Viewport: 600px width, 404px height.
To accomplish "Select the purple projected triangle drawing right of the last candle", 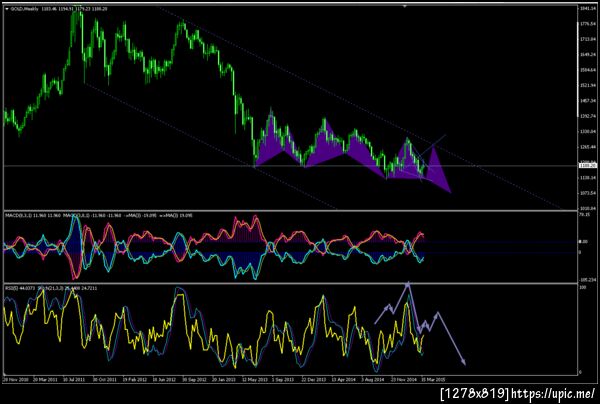I will 437,170.
